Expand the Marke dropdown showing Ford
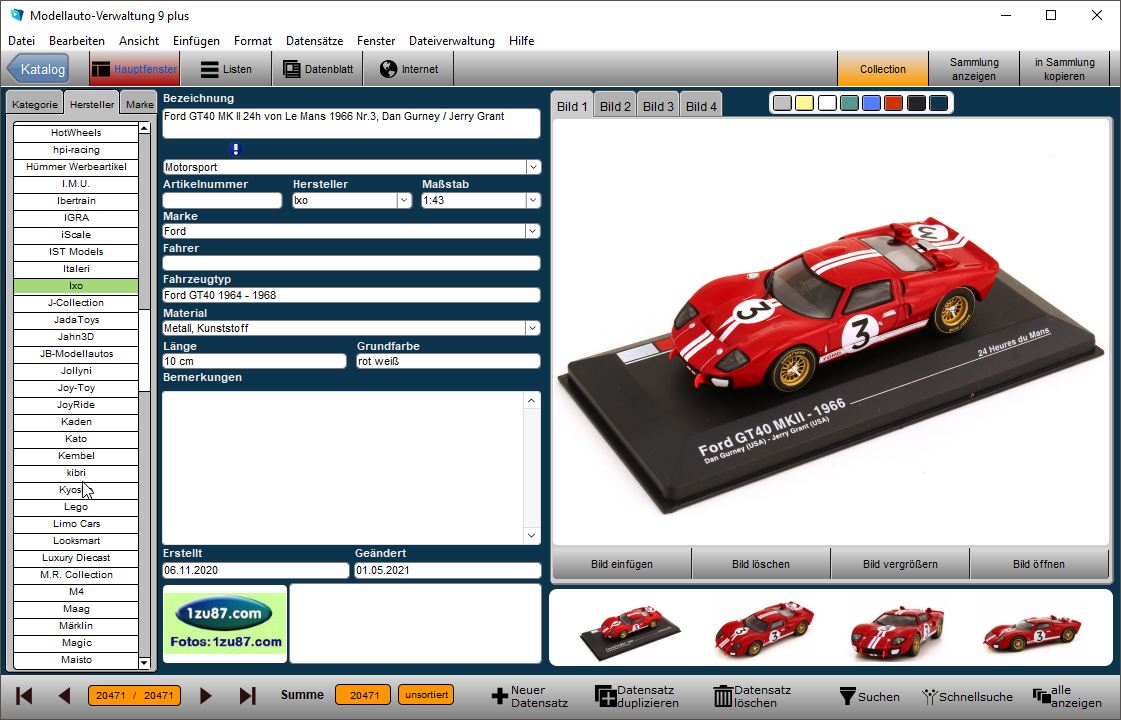Viewport: 1121px width, 720px height. [x=533, y=231]
